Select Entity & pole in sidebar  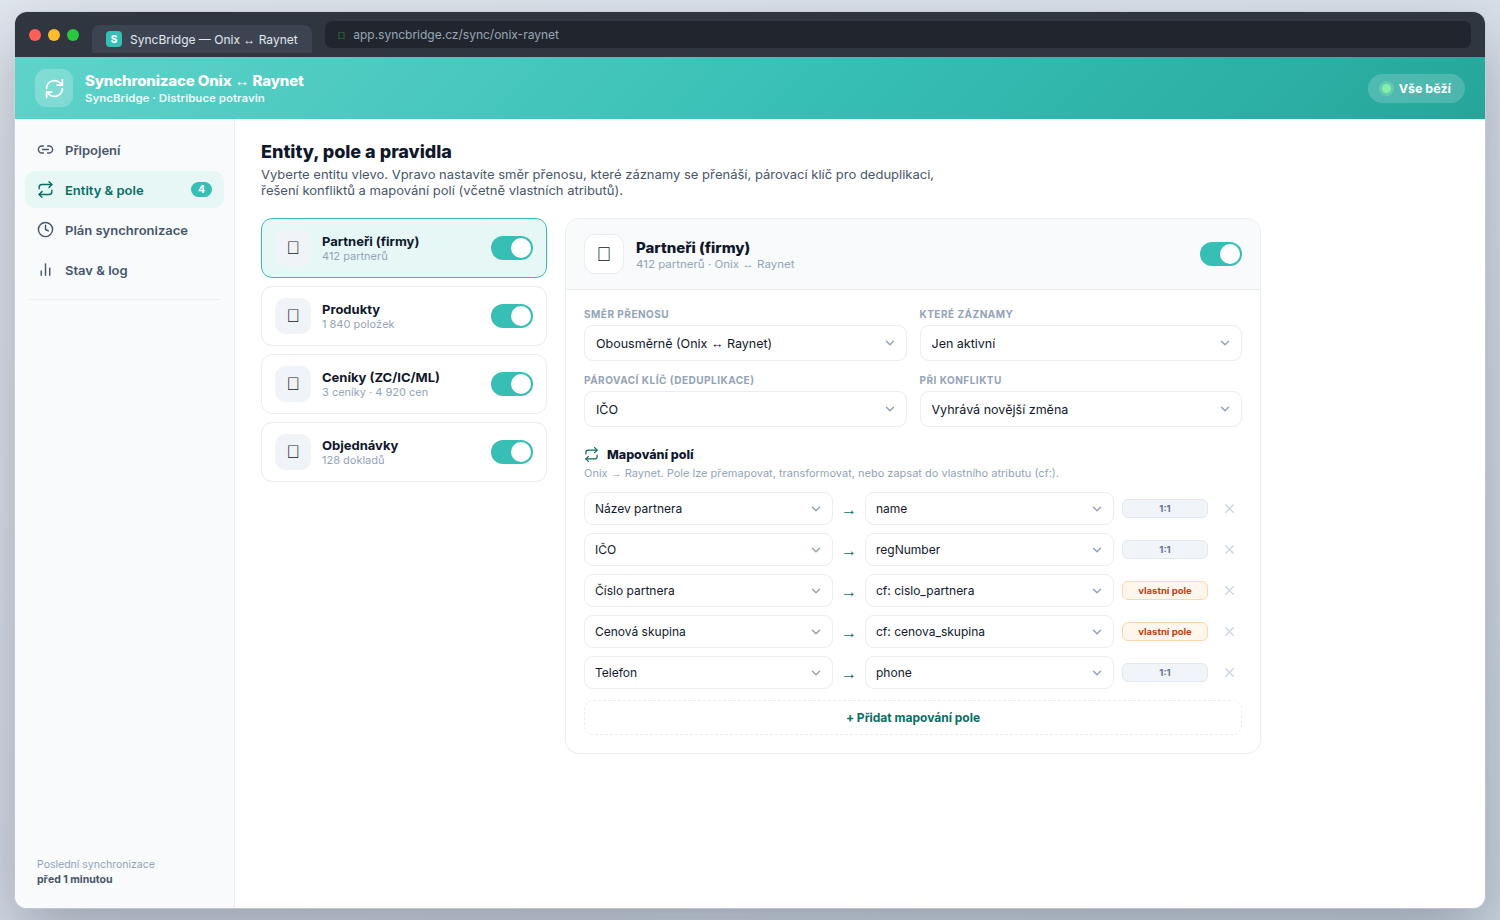(124, 190)
